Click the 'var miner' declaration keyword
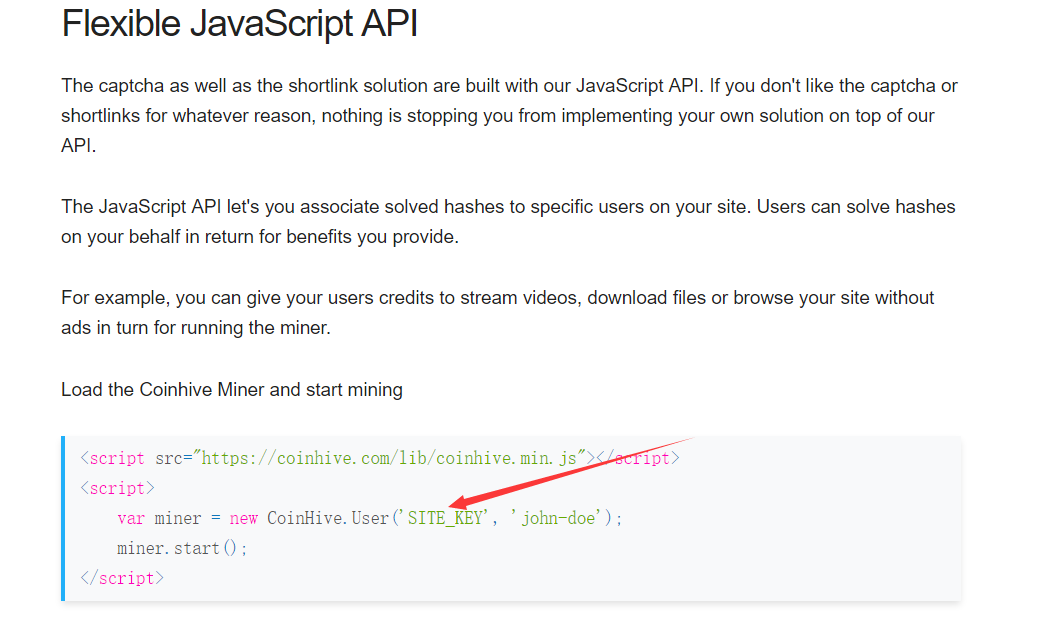The image size is (1047, 619). (131, 518)
